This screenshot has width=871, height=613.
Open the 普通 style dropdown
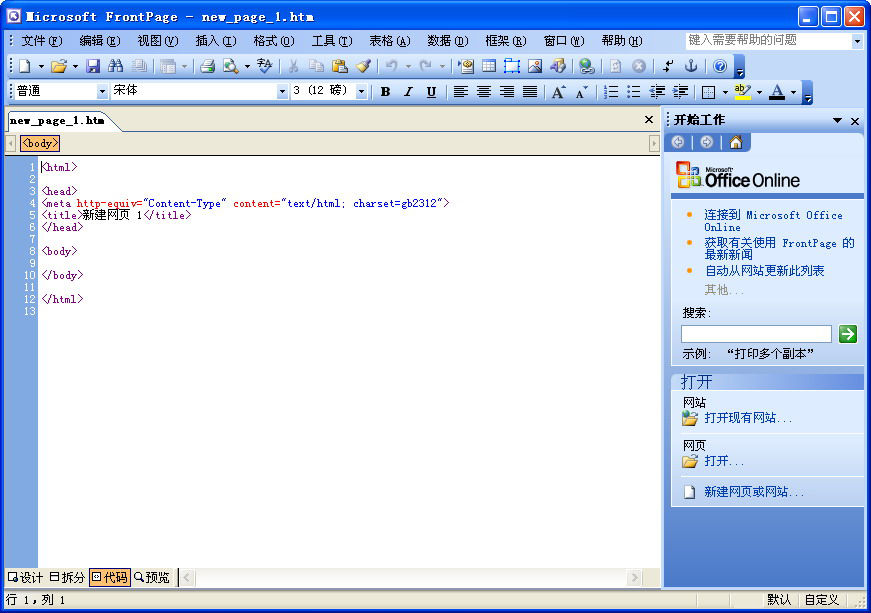tap(102, 92)
